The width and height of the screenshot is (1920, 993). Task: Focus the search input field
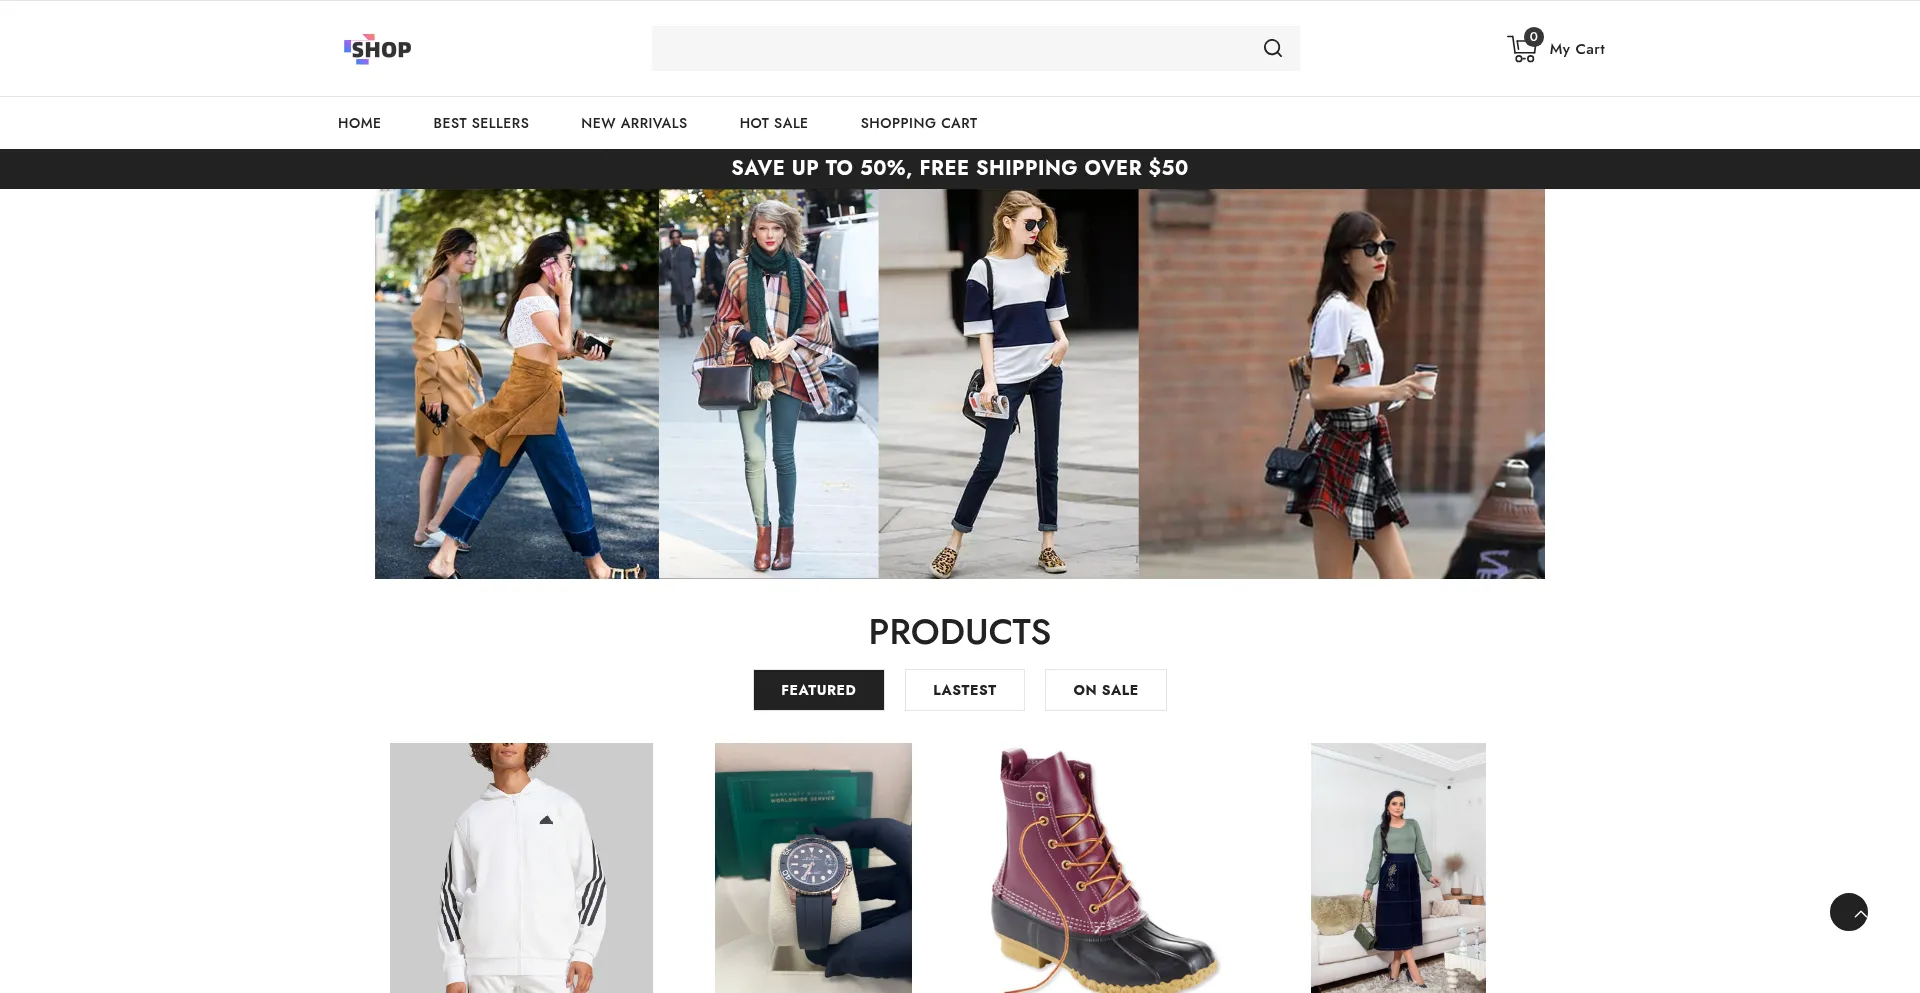[950, 48]
